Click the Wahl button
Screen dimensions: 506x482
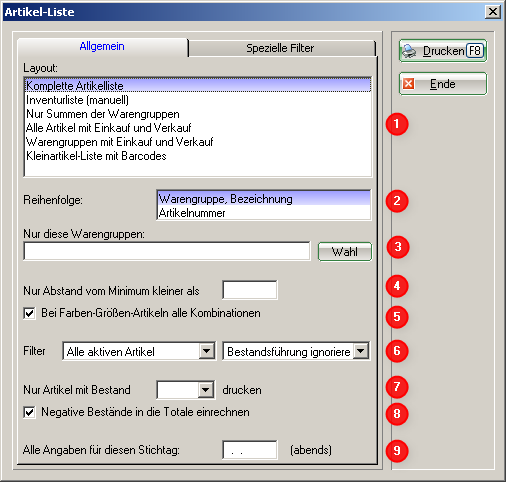pyautogui.click(x=345, y=252)
